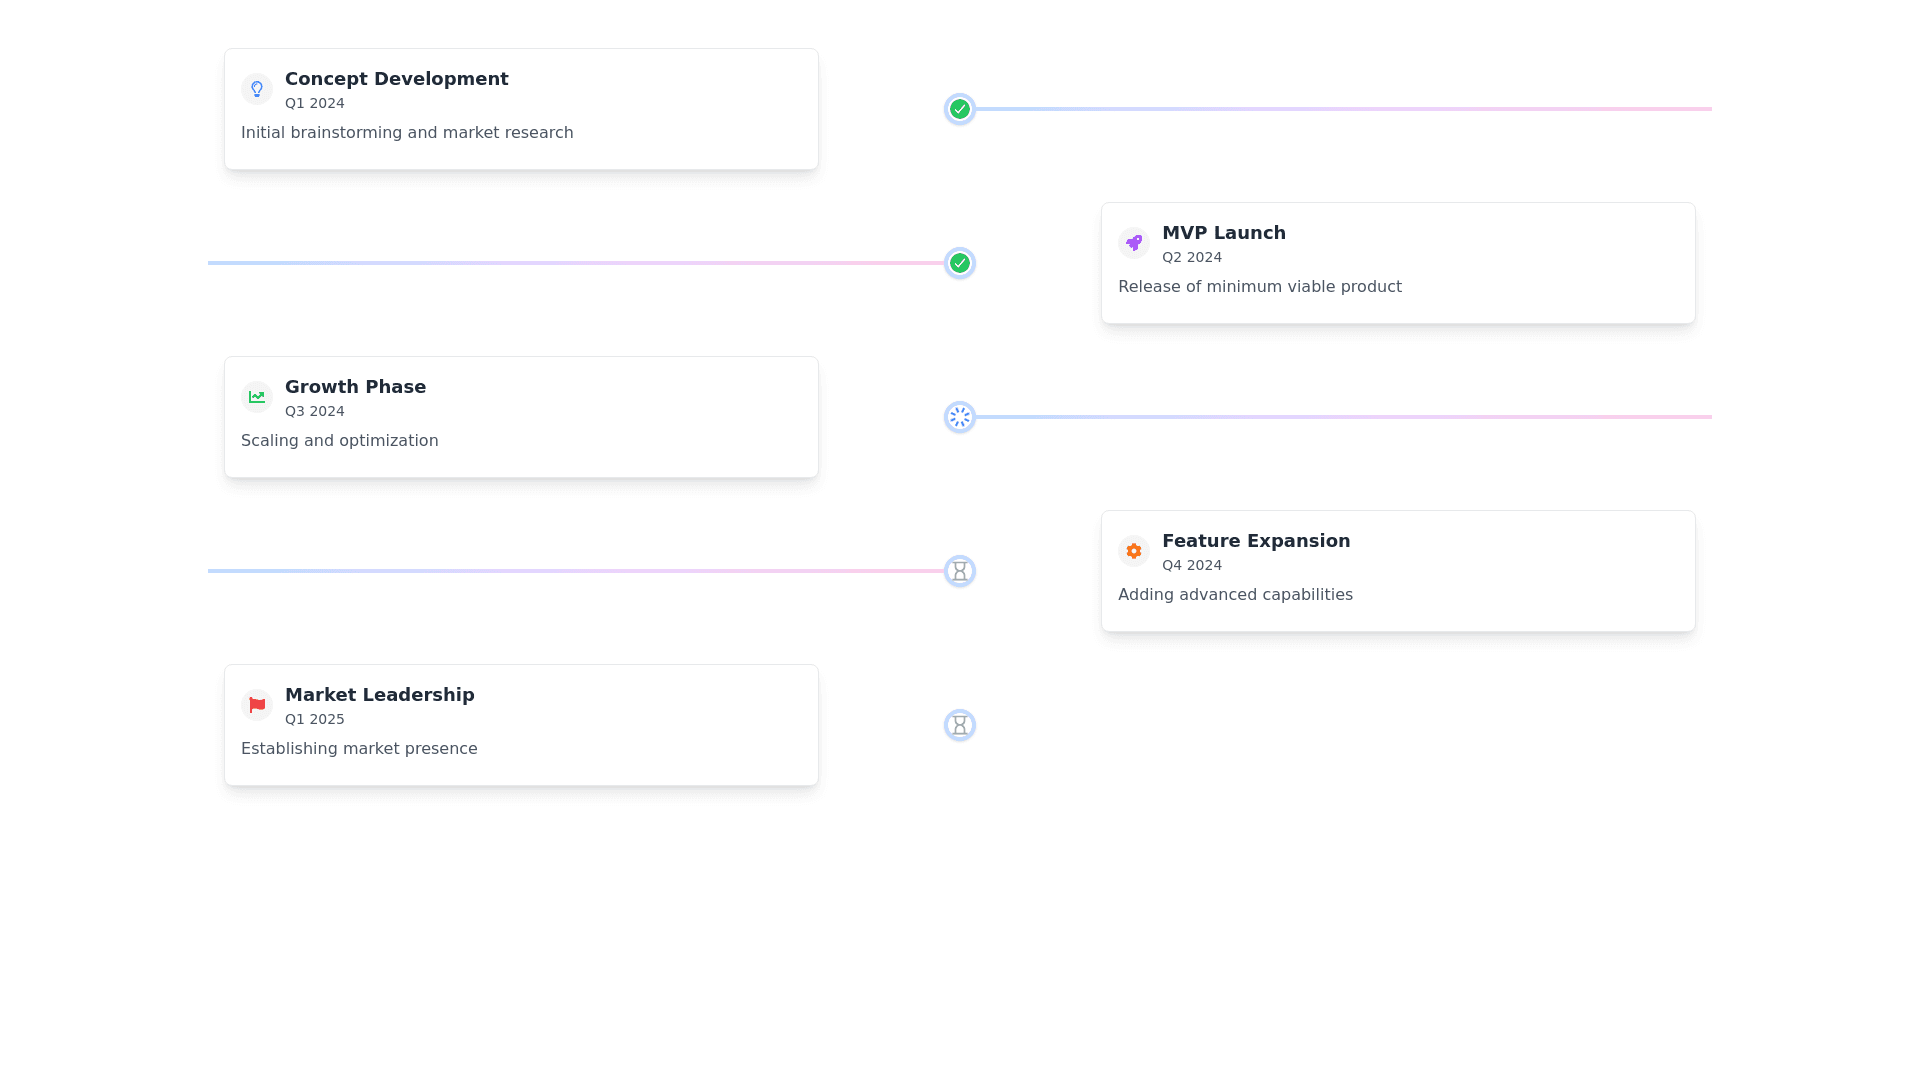This screenshot has height=1080, width=1920.
Task: Click the orange gear icon on Feature Expansion
Action: pyautogui.click(x=1133, y=550)
